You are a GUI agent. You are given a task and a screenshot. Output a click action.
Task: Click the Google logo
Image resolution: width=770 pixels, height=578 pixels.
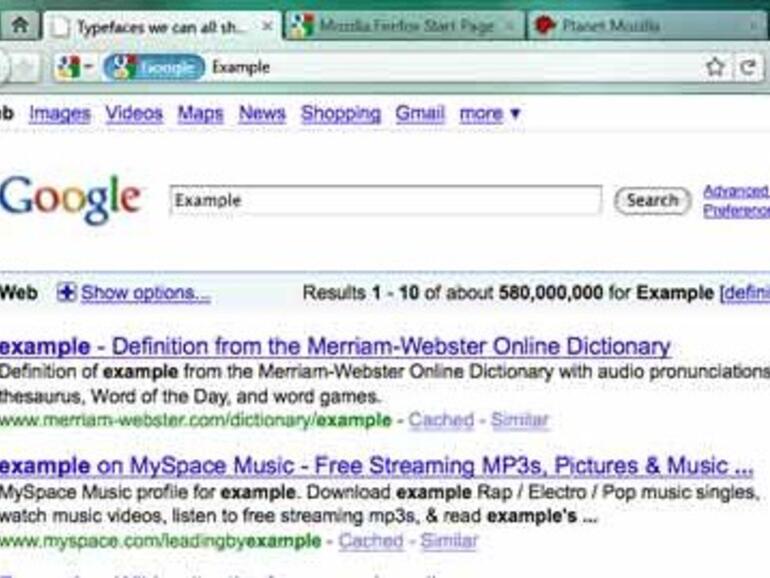click(70, 199)
